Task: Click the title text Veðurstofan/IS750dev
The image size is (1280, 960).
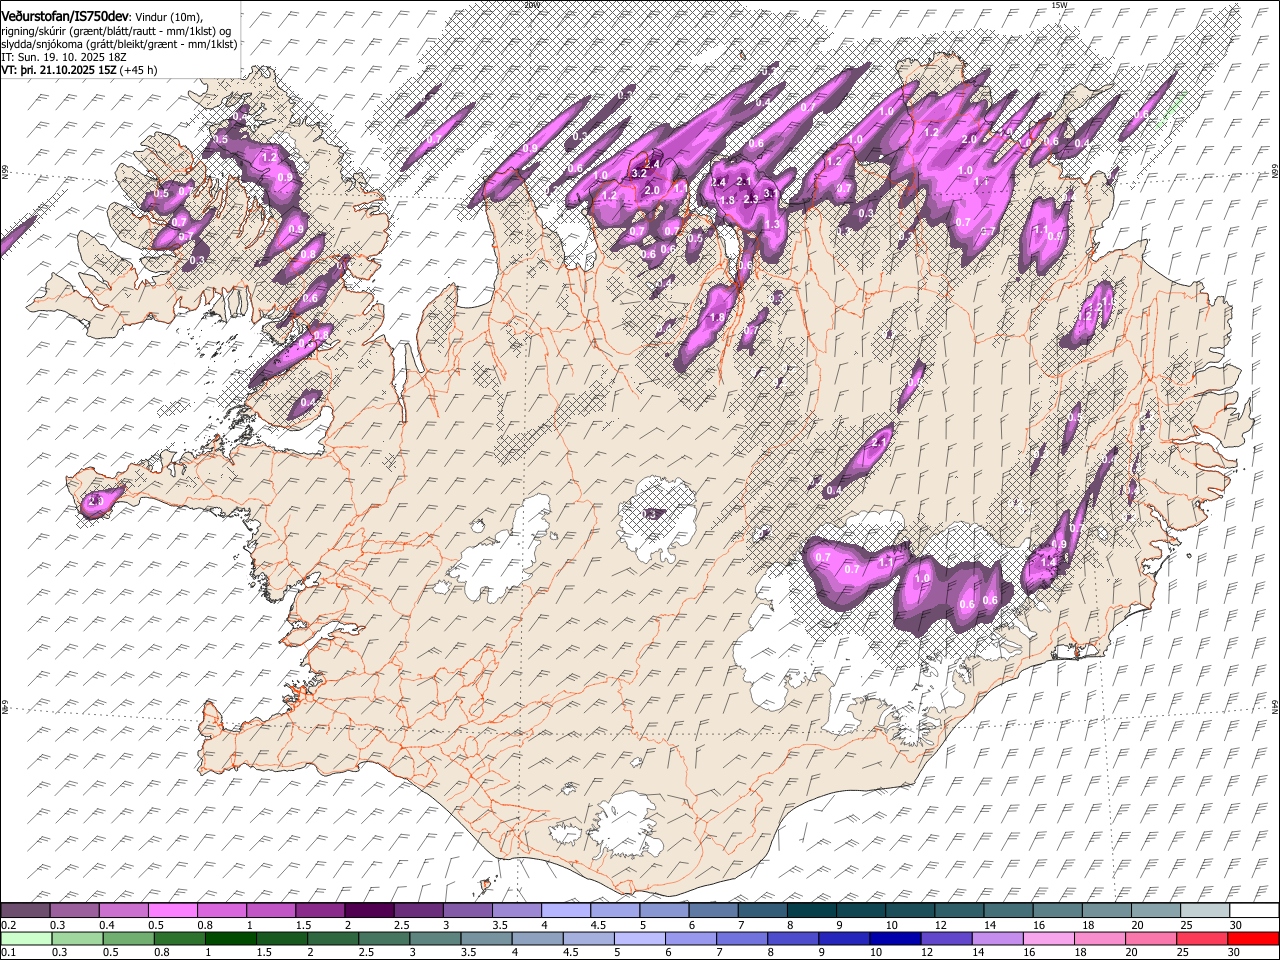Action: click(x=65, y=17)
